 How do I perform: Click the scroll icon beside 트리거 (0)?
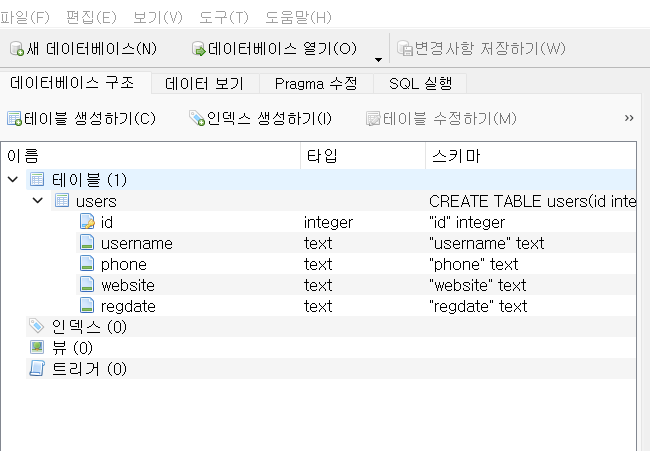(x=37, y=368)
